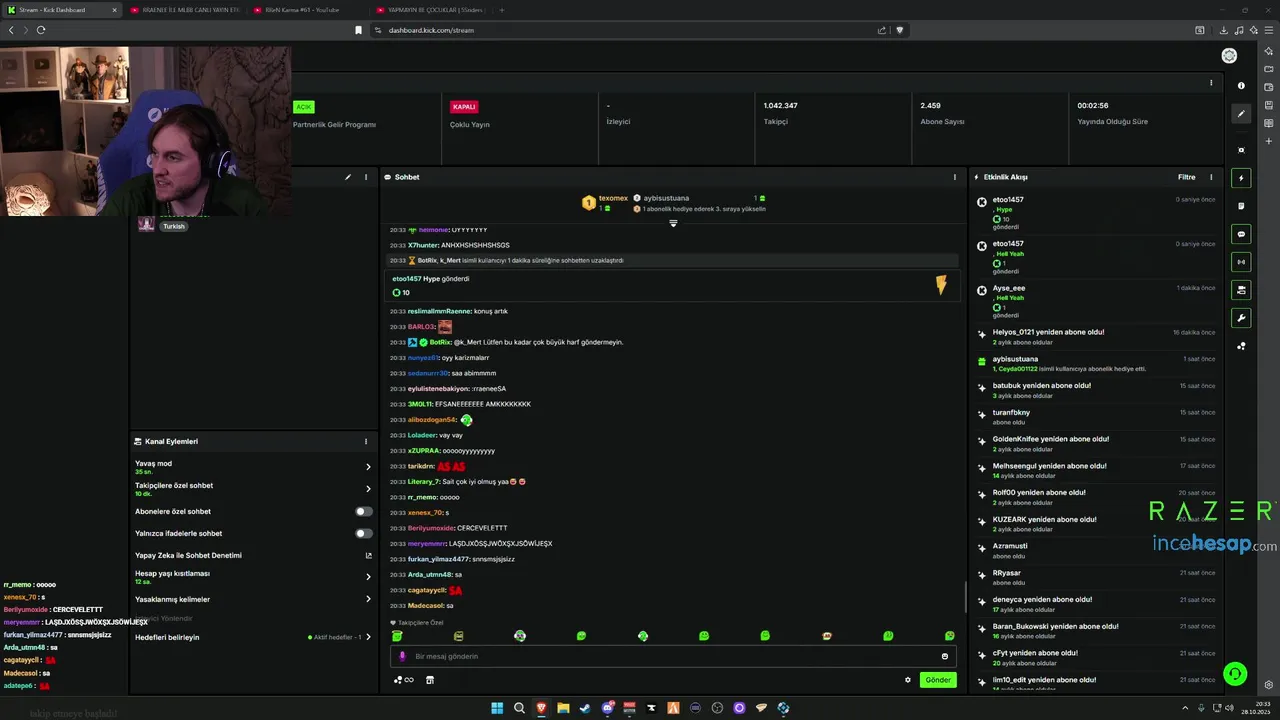
Task: Open Discord from the taskbar
Action: pos(607,708)
